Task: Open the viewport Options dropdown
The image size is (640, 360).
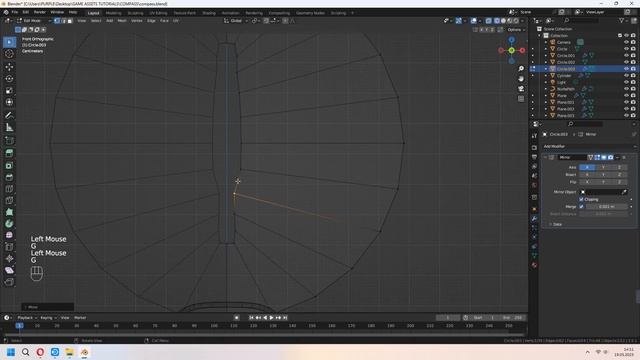Action: click(516, 30)
